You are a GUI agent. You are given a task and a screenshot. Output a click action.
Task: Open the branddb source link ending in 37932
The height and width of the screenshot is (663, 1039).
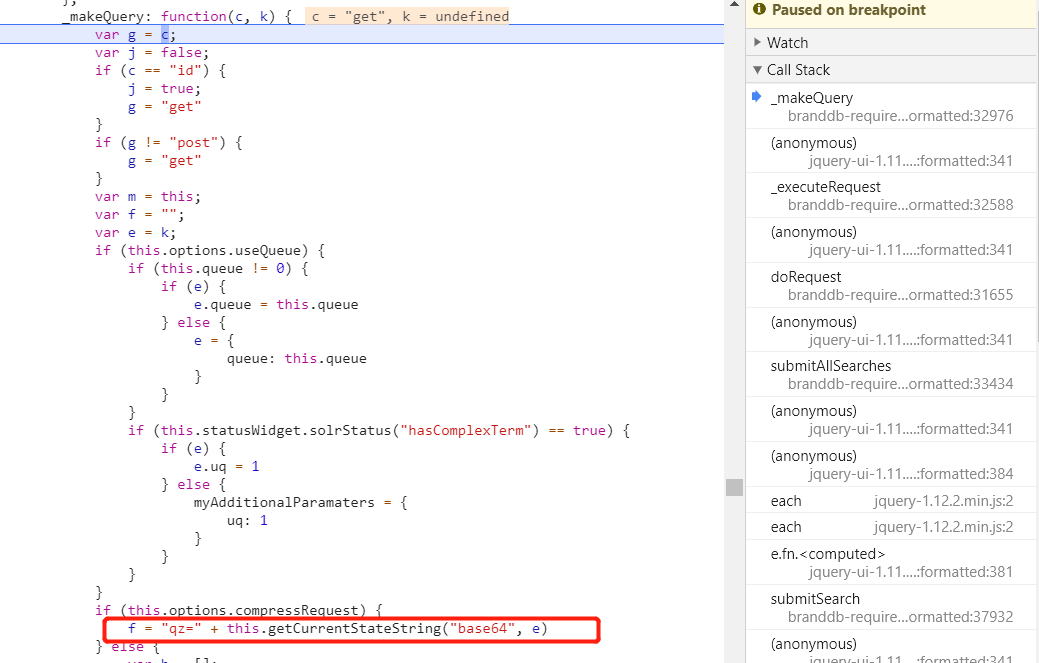click(x=900, y=617)
